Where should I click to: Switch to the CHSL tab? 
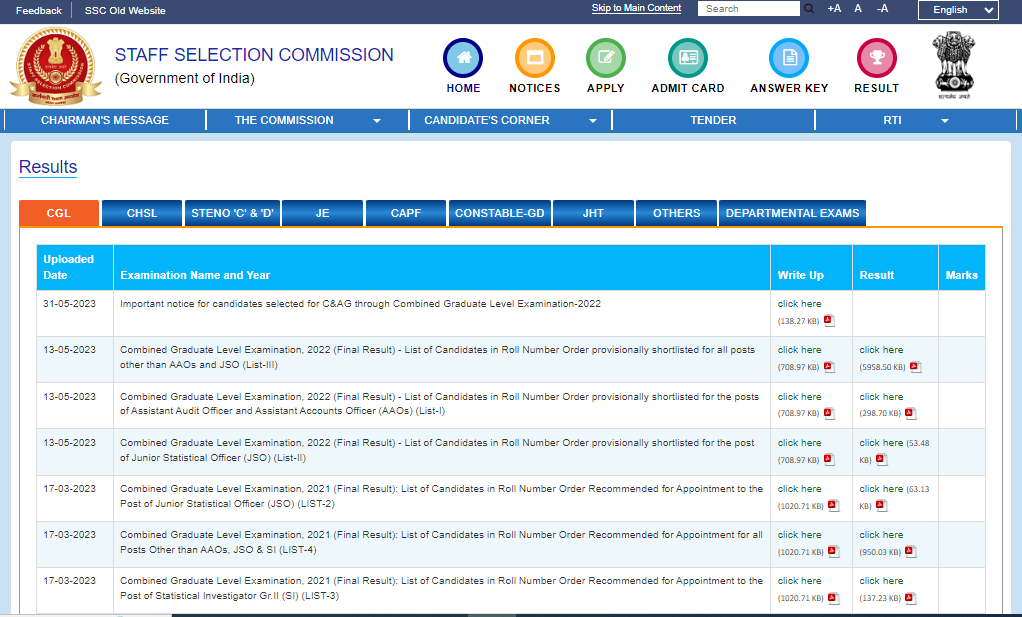click(142, 213)
